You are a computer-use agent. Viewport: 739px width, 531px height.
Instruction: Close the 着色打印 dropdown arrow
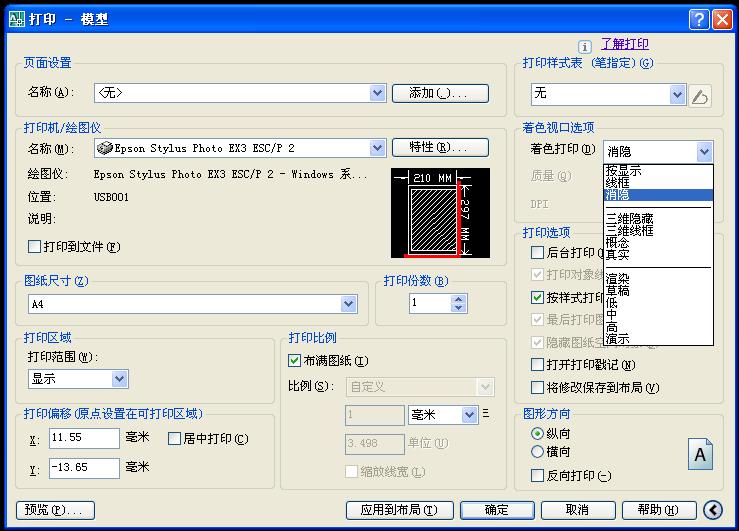click(704, 152)
